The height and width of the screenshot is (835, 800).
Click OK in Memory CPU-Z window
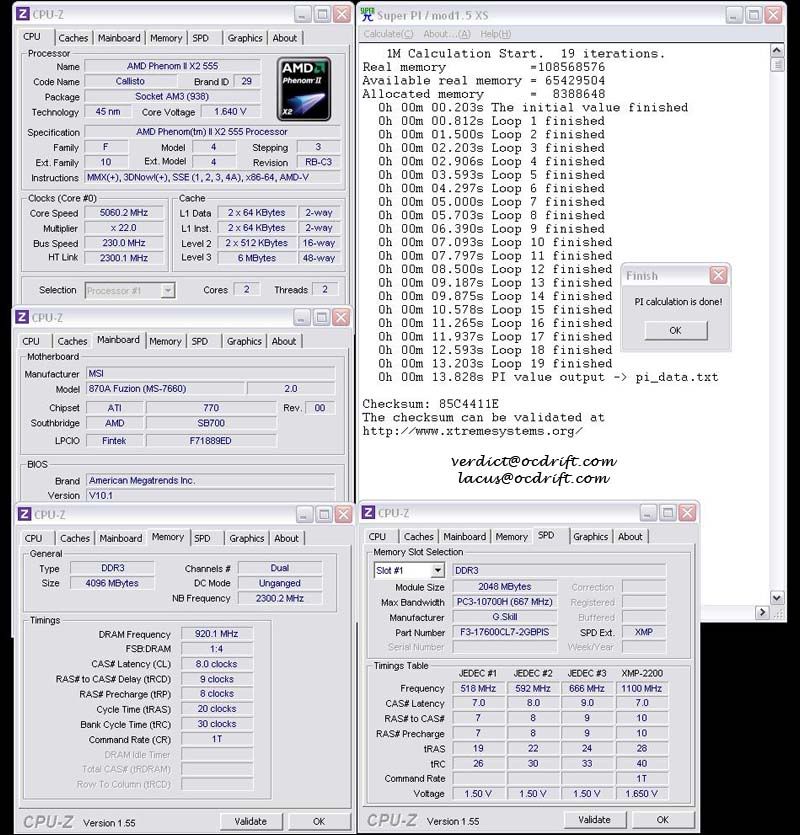tap(319, 821)
